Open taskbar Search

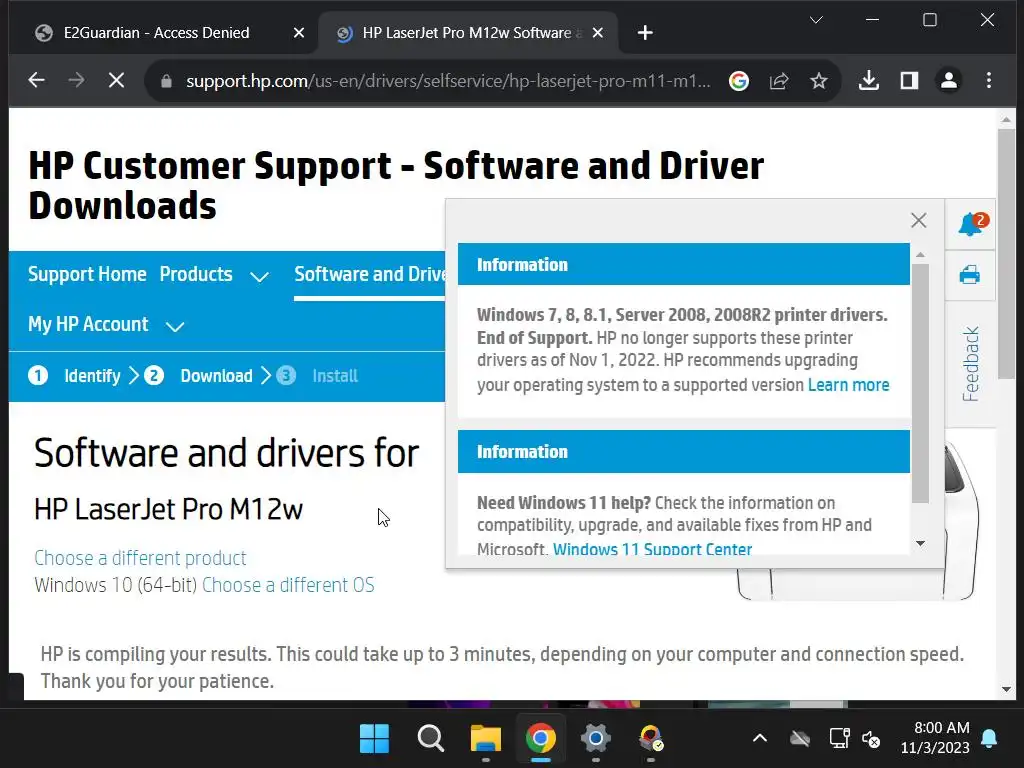pos(430,739)
